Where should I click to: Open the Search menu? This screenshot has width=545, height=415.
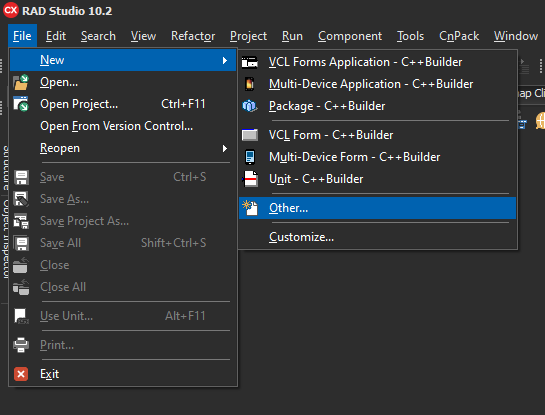click(x=98, y=36)
